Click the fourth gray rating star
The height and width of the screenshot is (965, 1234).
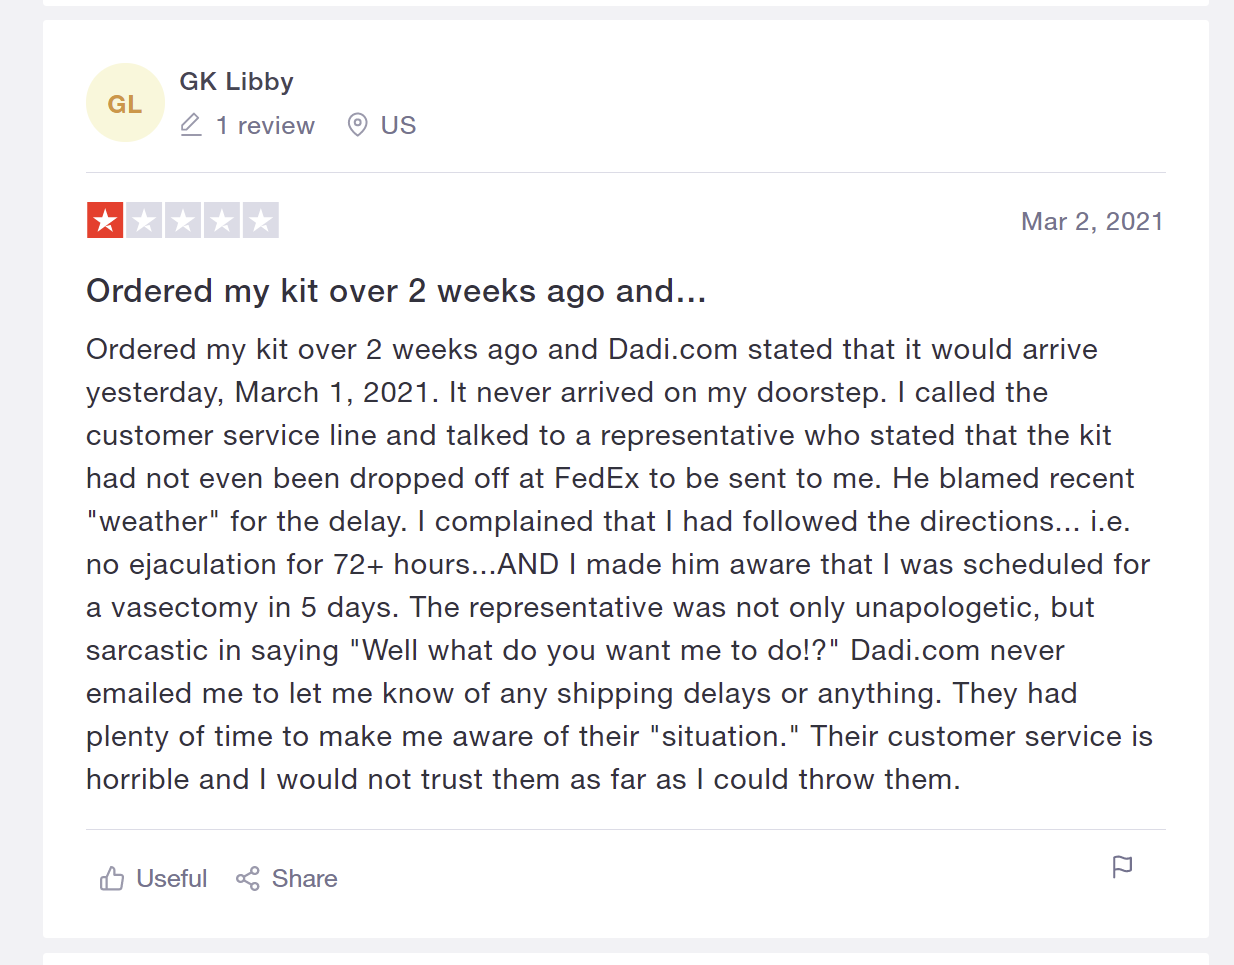click(222, 220)
